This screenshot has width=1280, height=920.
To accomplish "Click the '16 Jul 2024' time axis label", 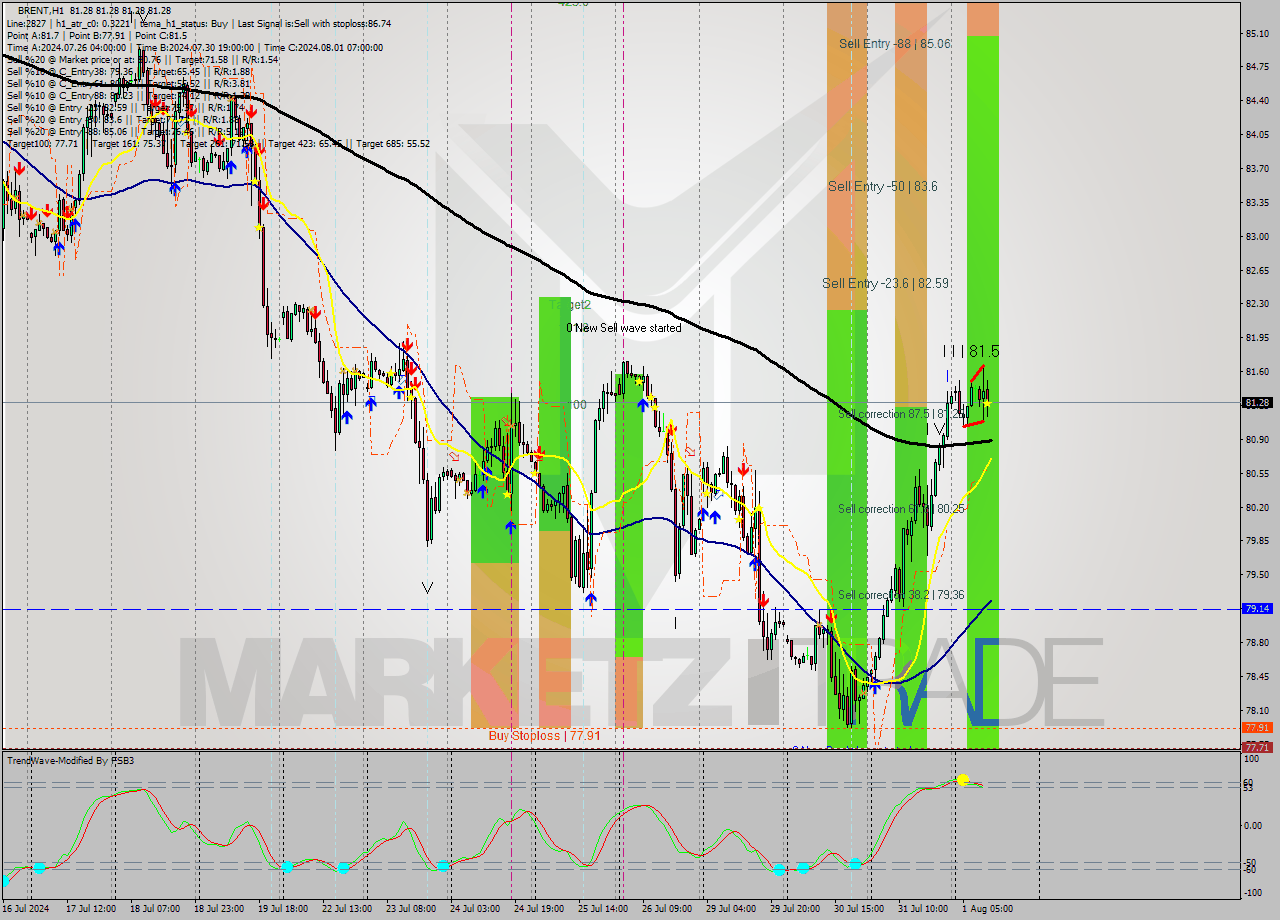I will [x=26, y=909].
